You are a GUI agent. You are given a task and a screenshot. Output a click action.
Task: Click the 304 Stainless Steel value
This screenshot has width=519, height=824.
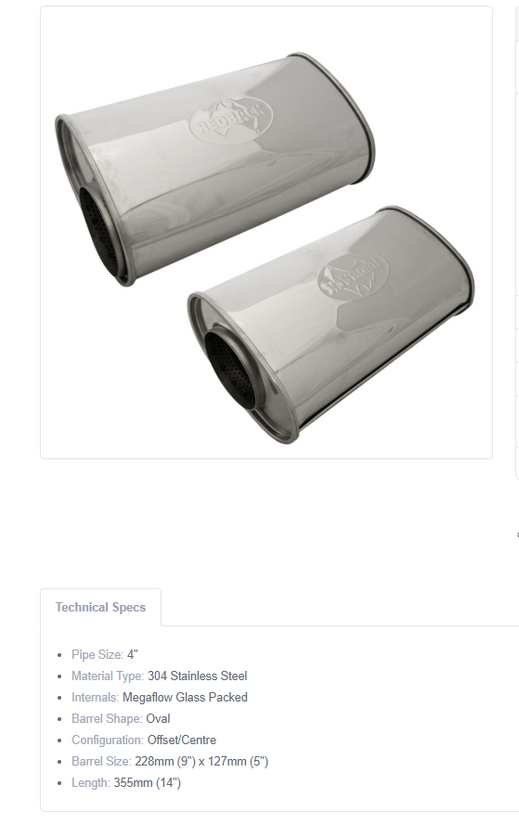[198, 676]
